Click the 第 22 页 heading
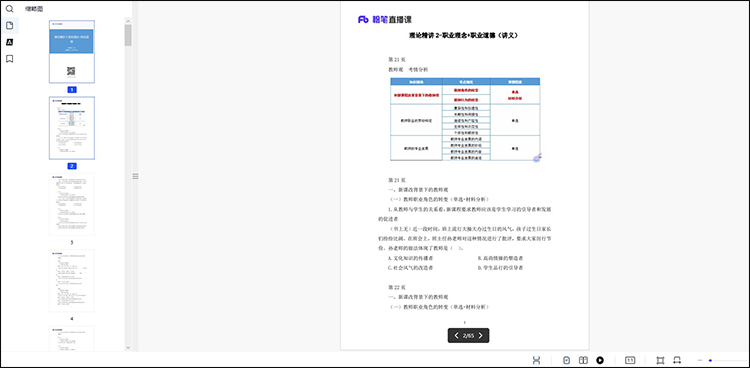Image resolution: width=750 pixels, height=368 pixels. [x=397, y=288]
